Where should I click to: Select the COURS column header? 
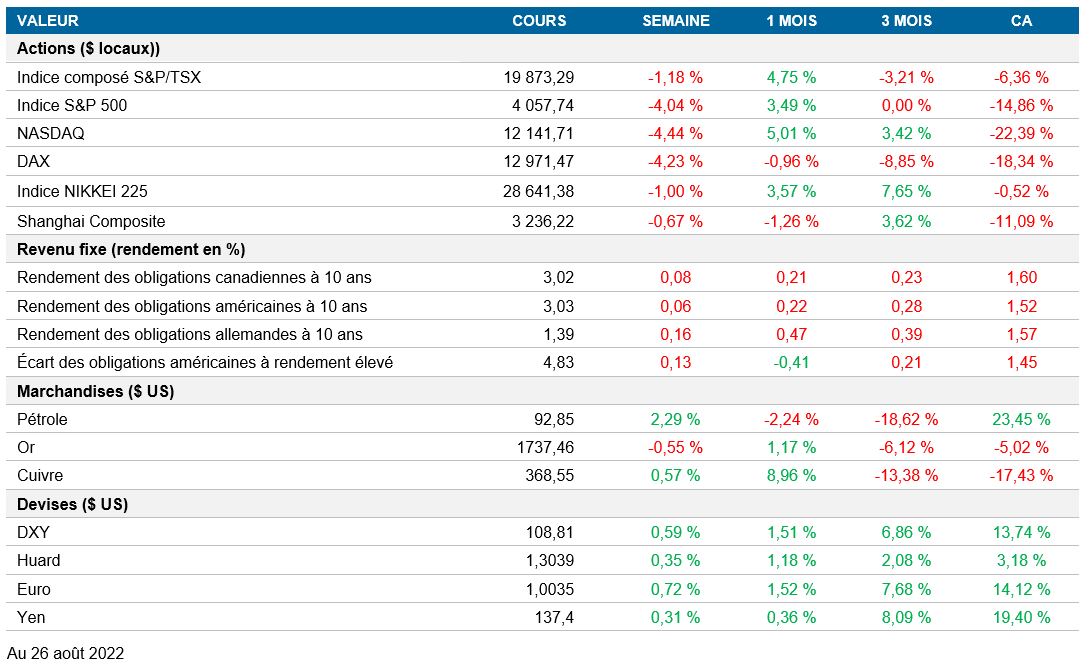539,20
